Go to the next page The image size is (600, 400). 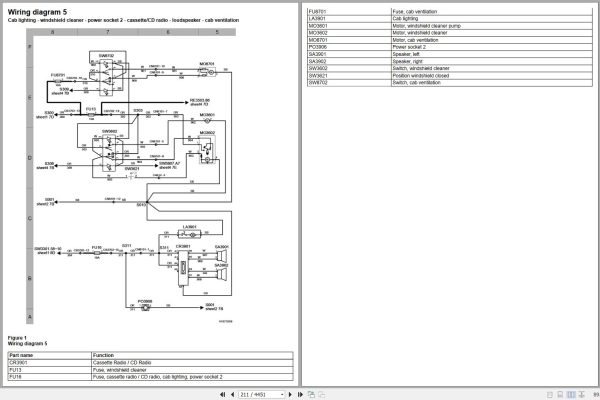pyautogui.click(x=290, y=394)
